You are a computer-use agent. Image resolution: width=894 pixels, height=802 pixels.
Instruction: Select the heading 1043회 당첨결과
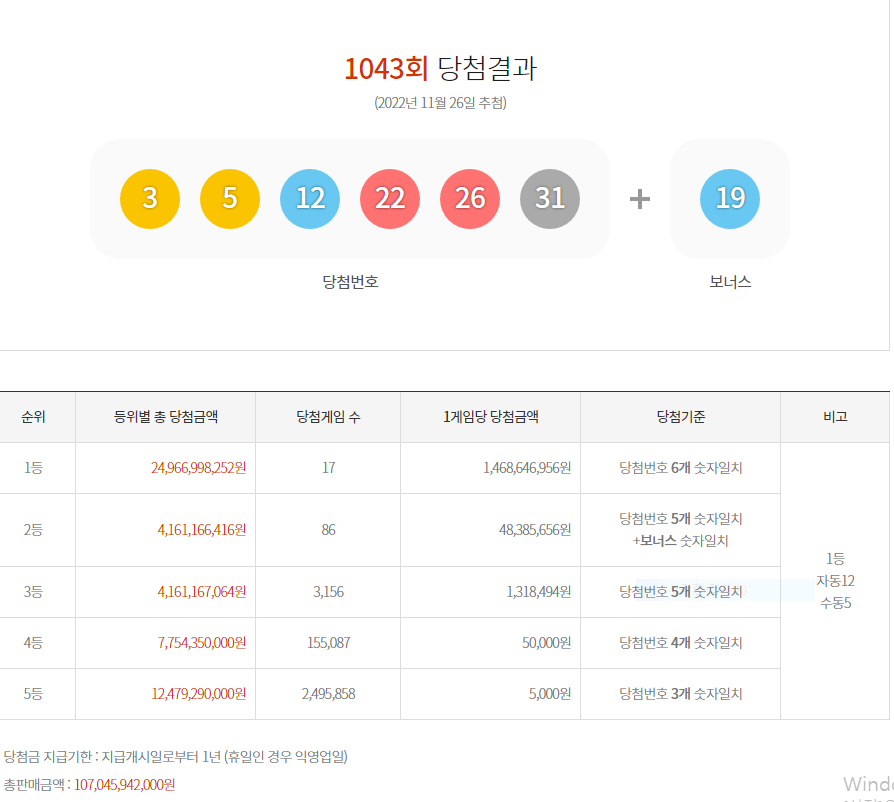pos(440,68)
